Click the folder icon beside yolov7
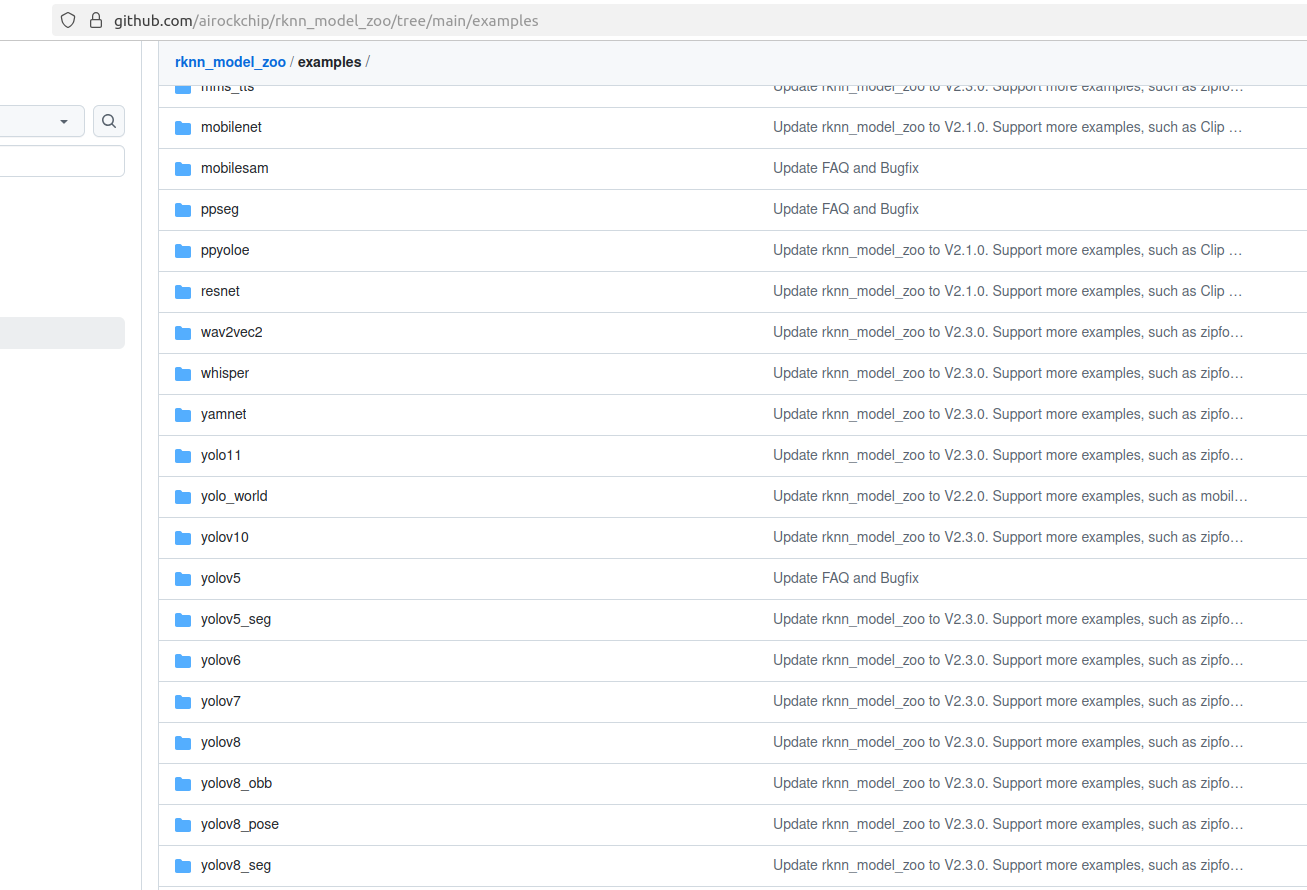Viewport: 1307px width, 890px height. click(183, 702)
